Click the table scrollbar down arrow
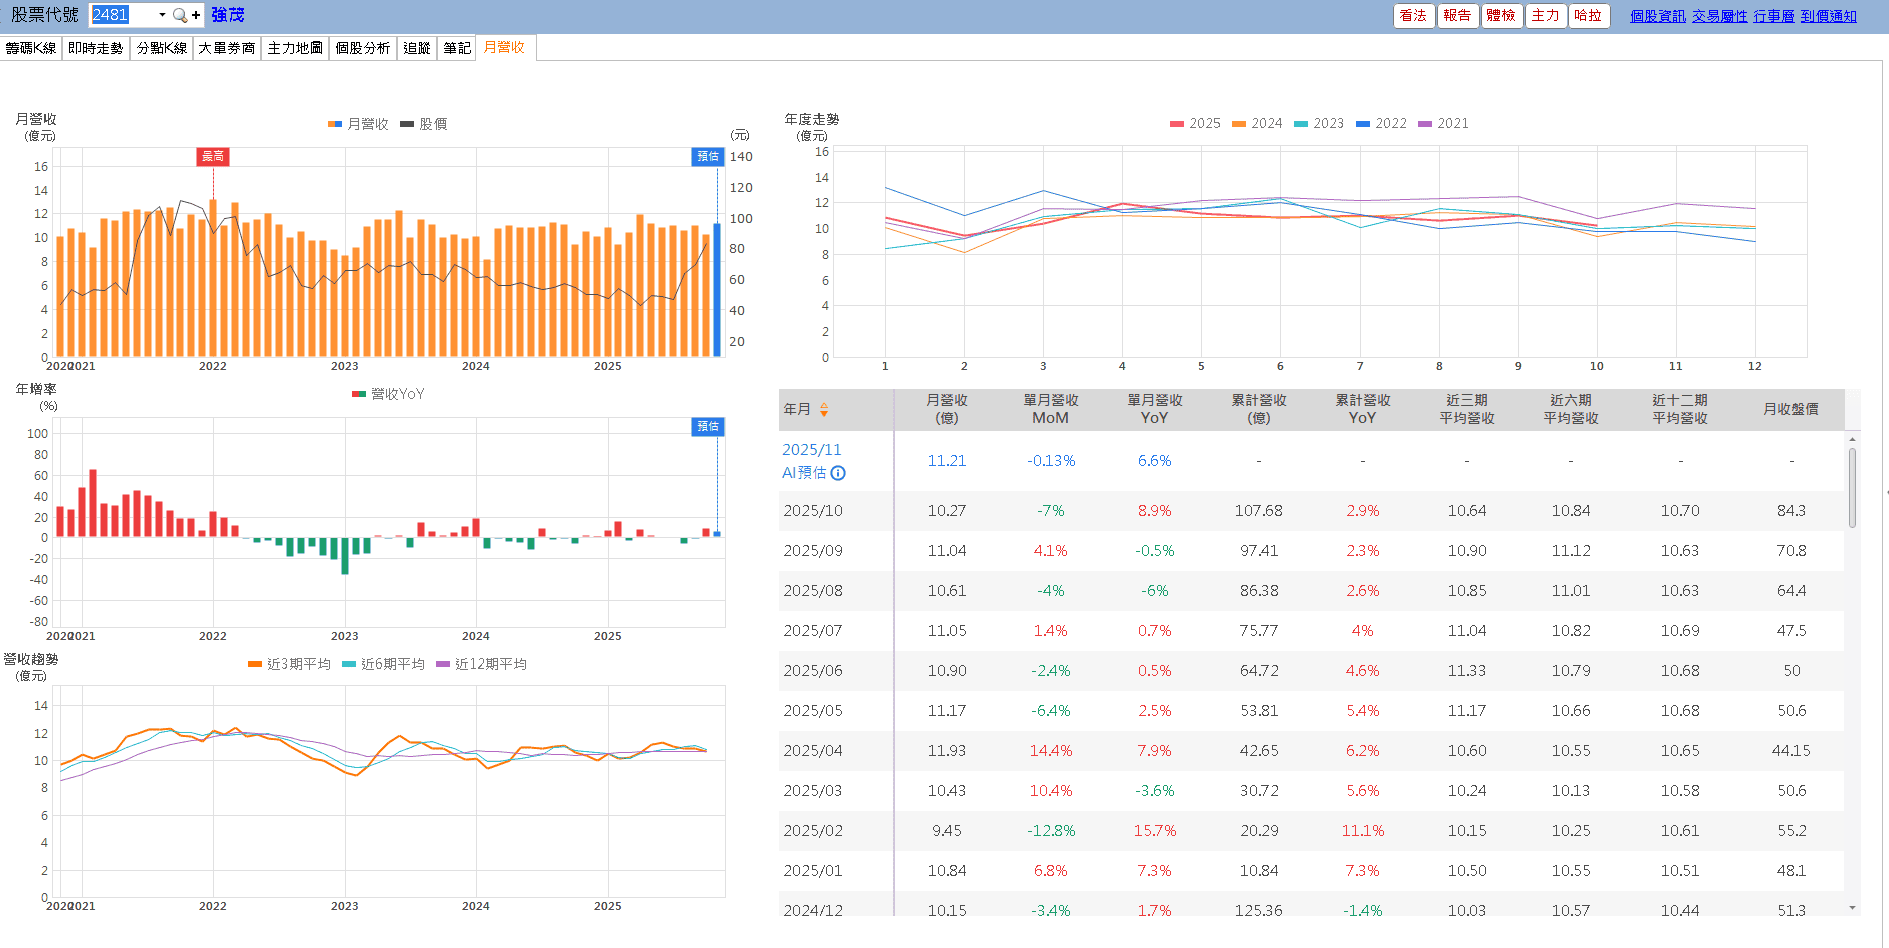1889x948 pixels. click(1852, 908)
